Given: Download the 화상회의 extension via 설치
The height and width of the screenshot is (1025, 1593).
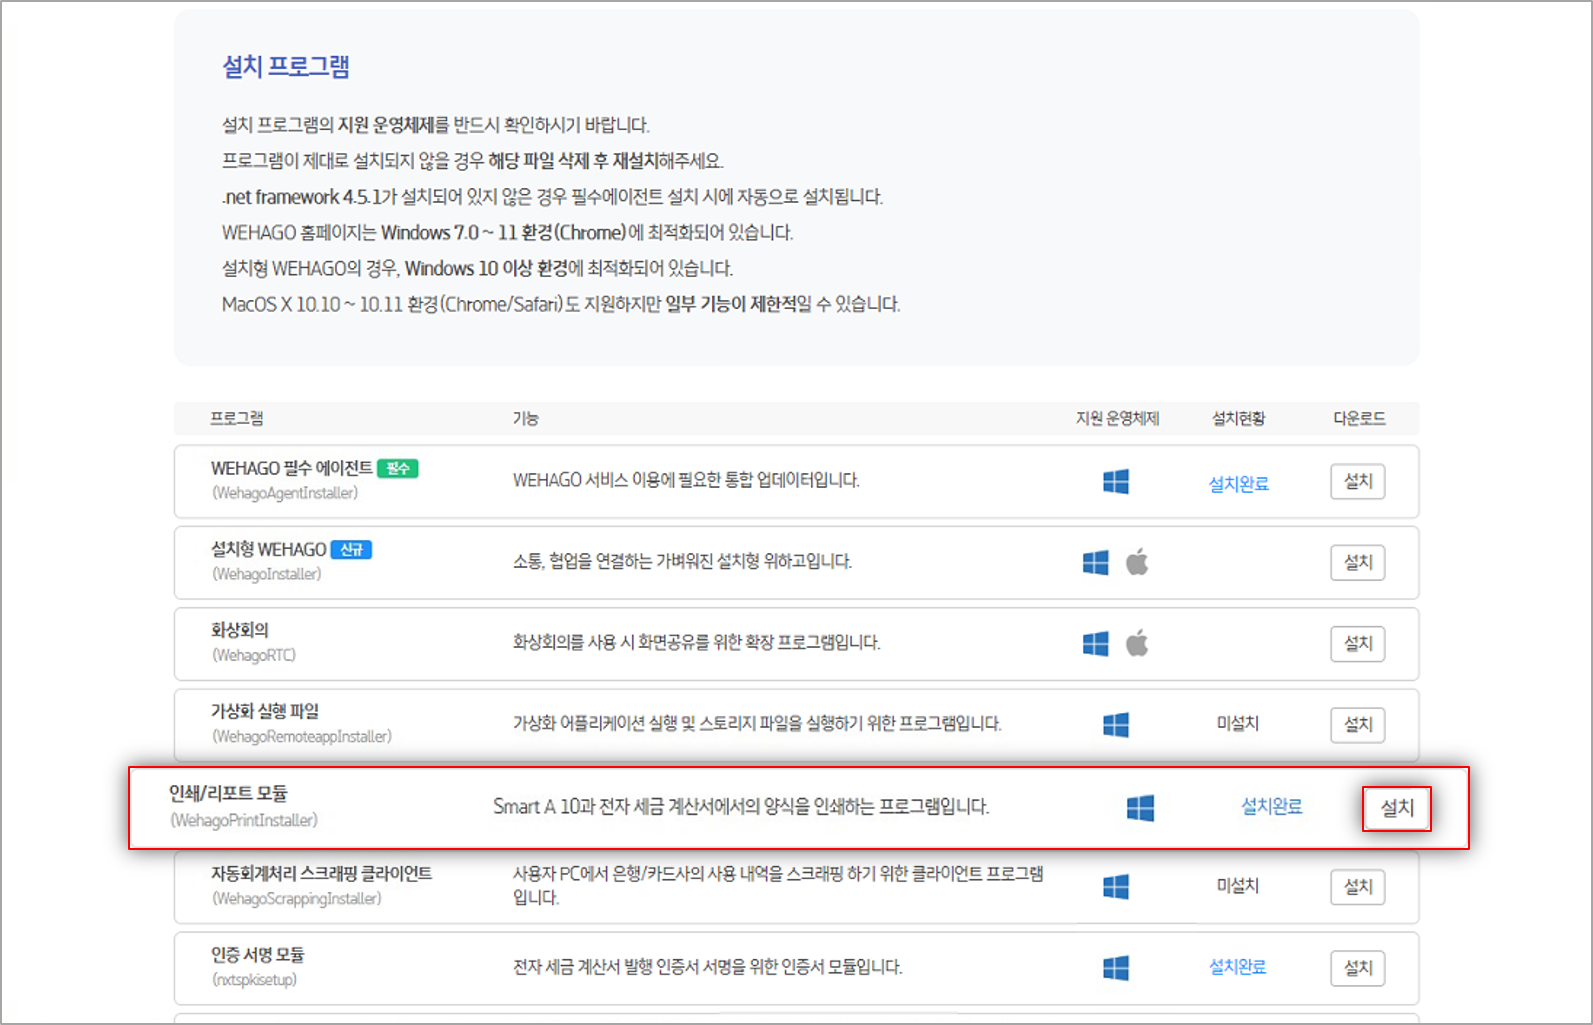Looking at the screenshot, I should pyautogui.click(x=1357, y=644).
